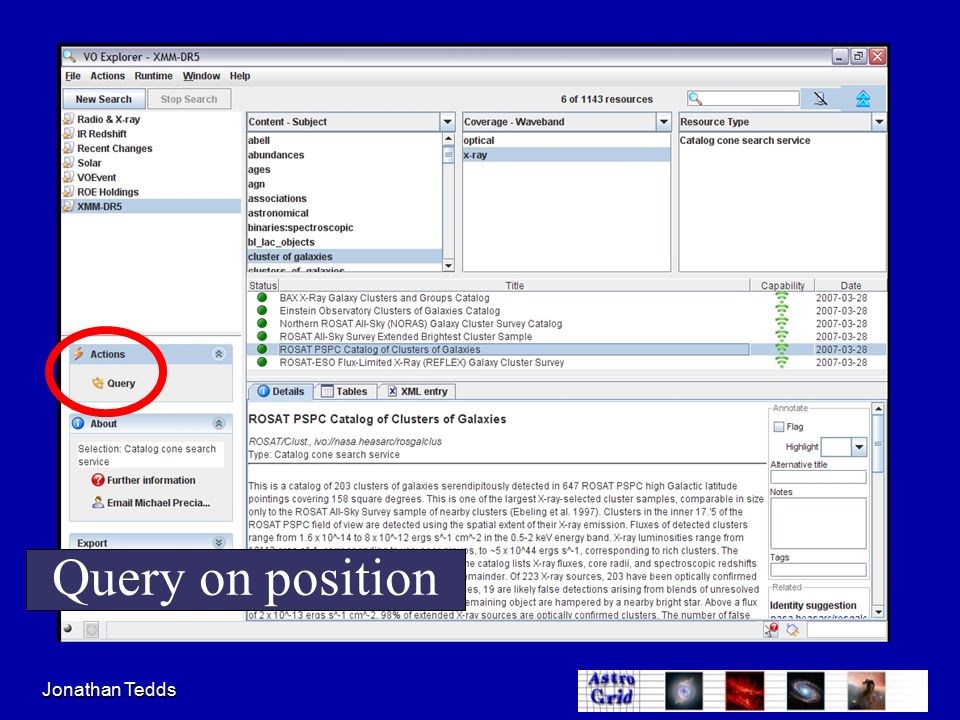Sort by the Title column header
This screenshot has width=960, height=720.
514,285
